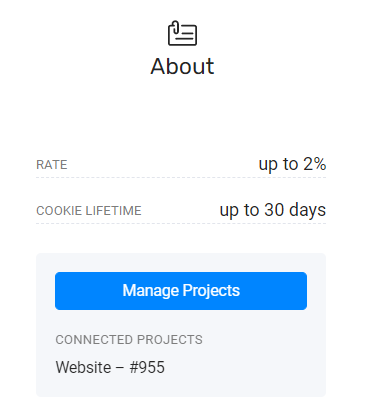
Task: Click the '30 days' cookie duration text
Action: pos(295,210)
